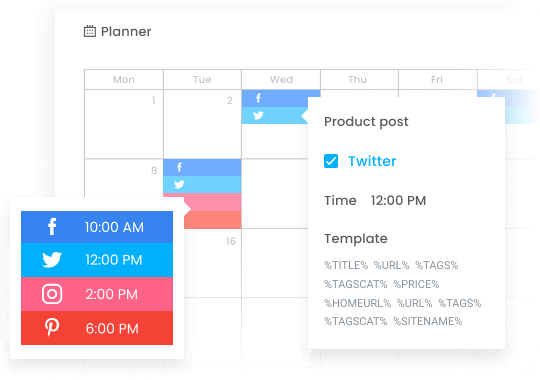540x380 pixels.
Task: Select the Twitter bird icon at 12:00 PM
Action: click(x=52, y=259)
